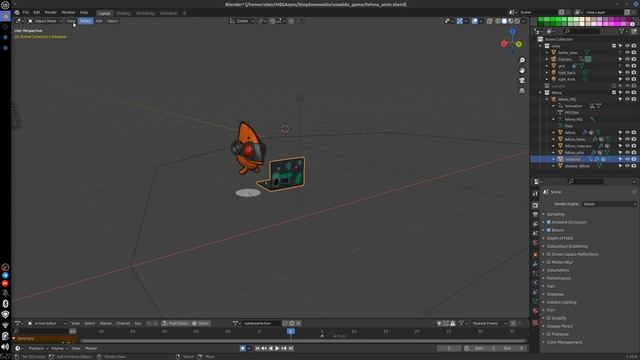
Task: Enable the Motion Blur checkbox
Action: [549, 262]
